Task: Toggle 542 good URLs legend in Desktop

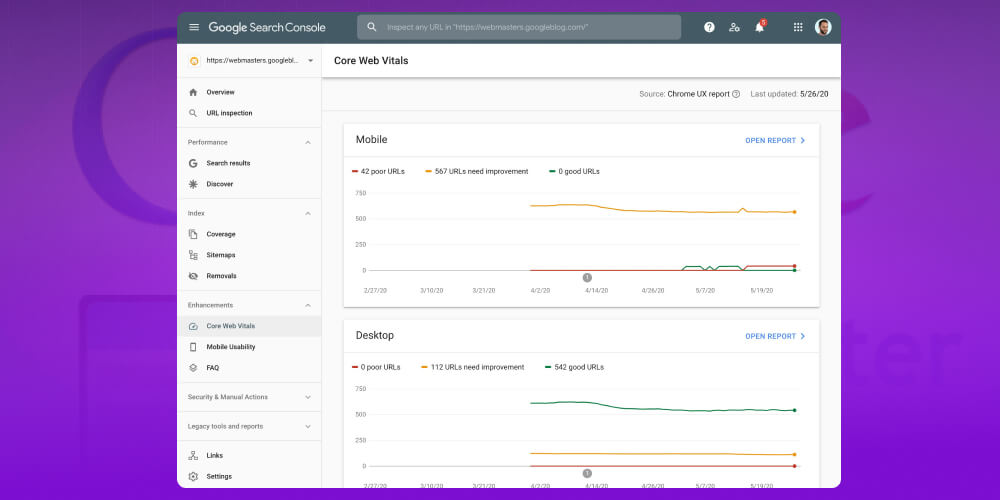Action: tap(574, 367)
